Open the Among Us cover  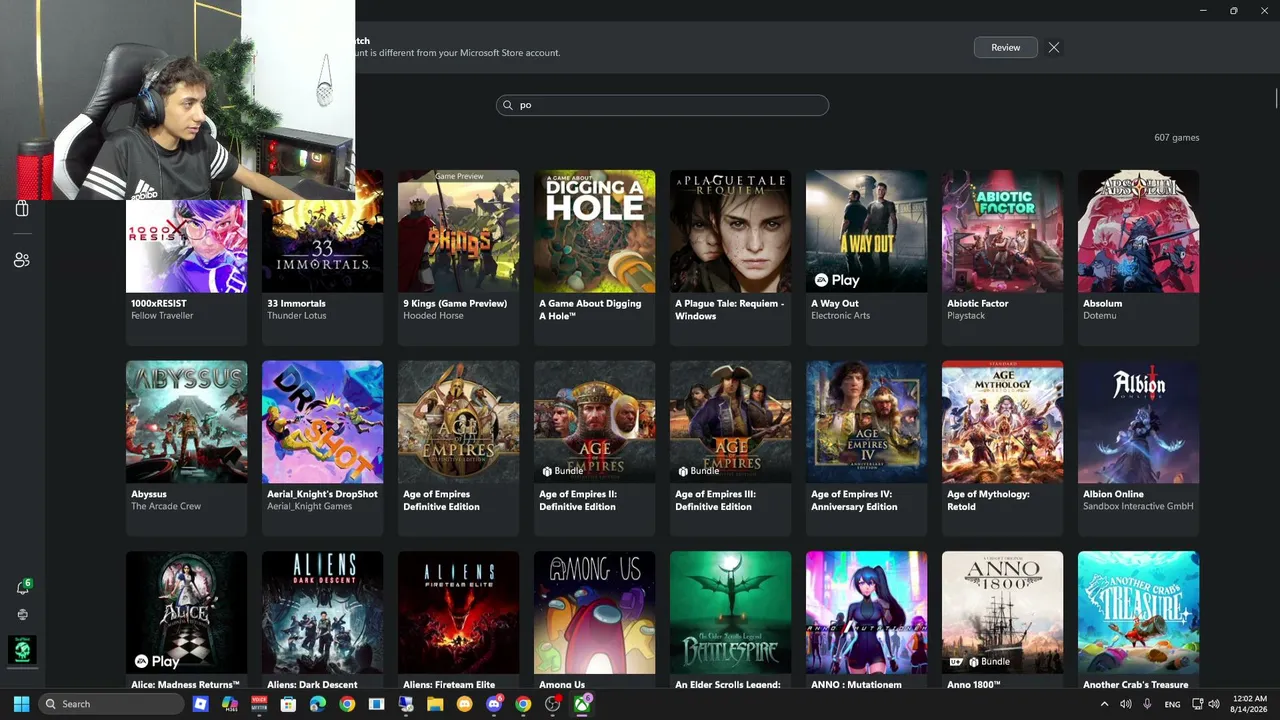(x=594, y=613)
